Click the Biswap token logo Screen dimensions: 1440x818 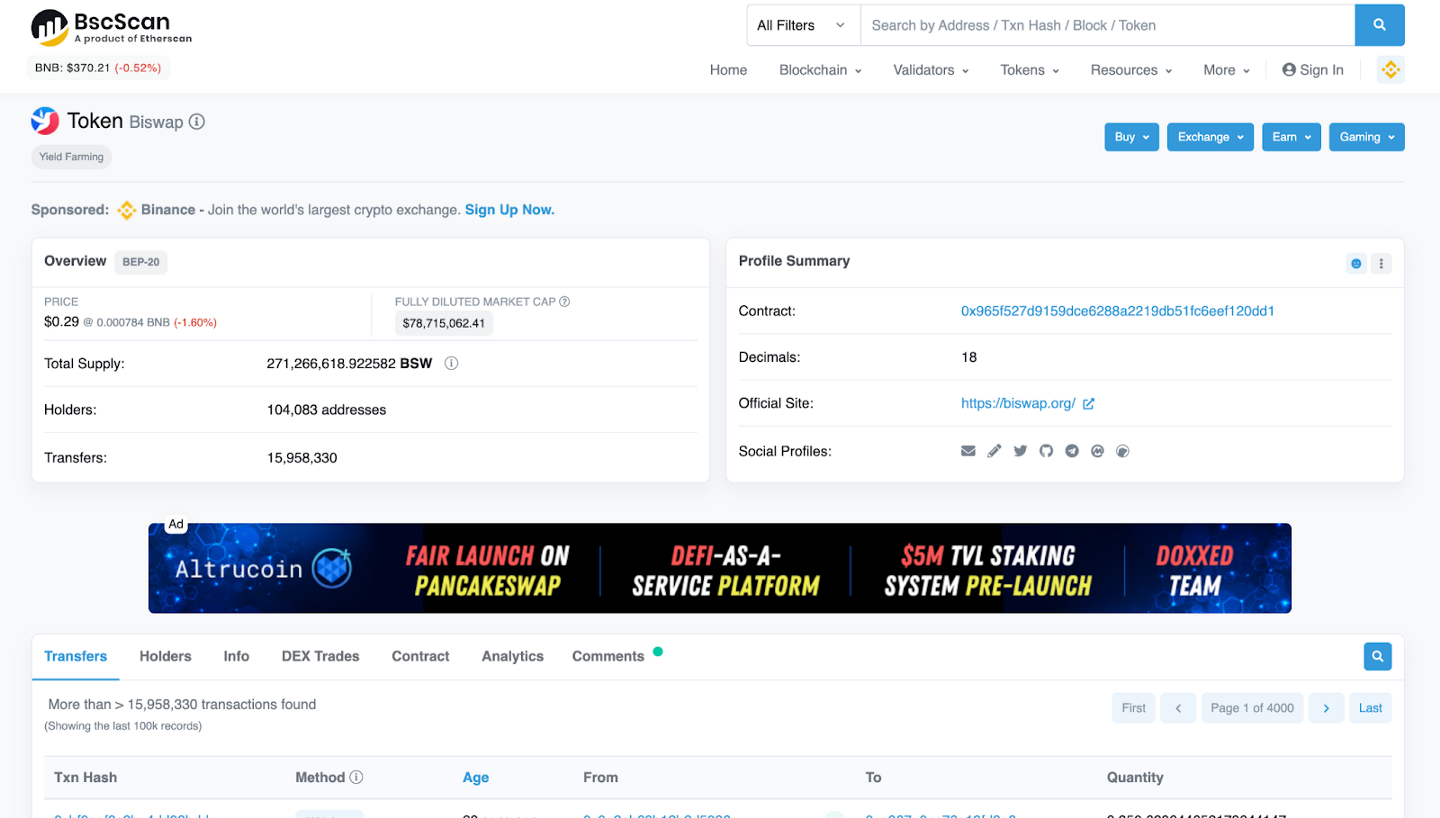coord(45,121)
